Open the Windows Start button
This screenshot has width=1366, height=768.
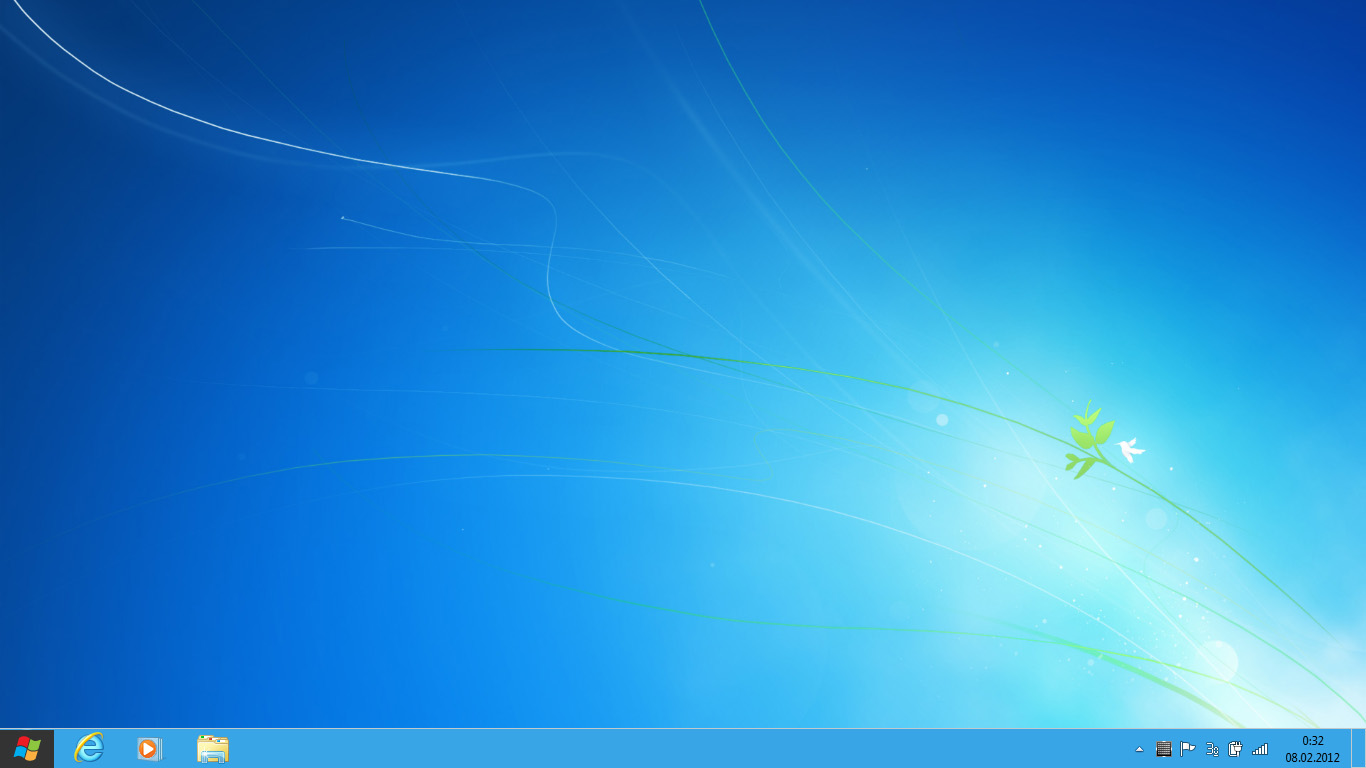point(27,749)
